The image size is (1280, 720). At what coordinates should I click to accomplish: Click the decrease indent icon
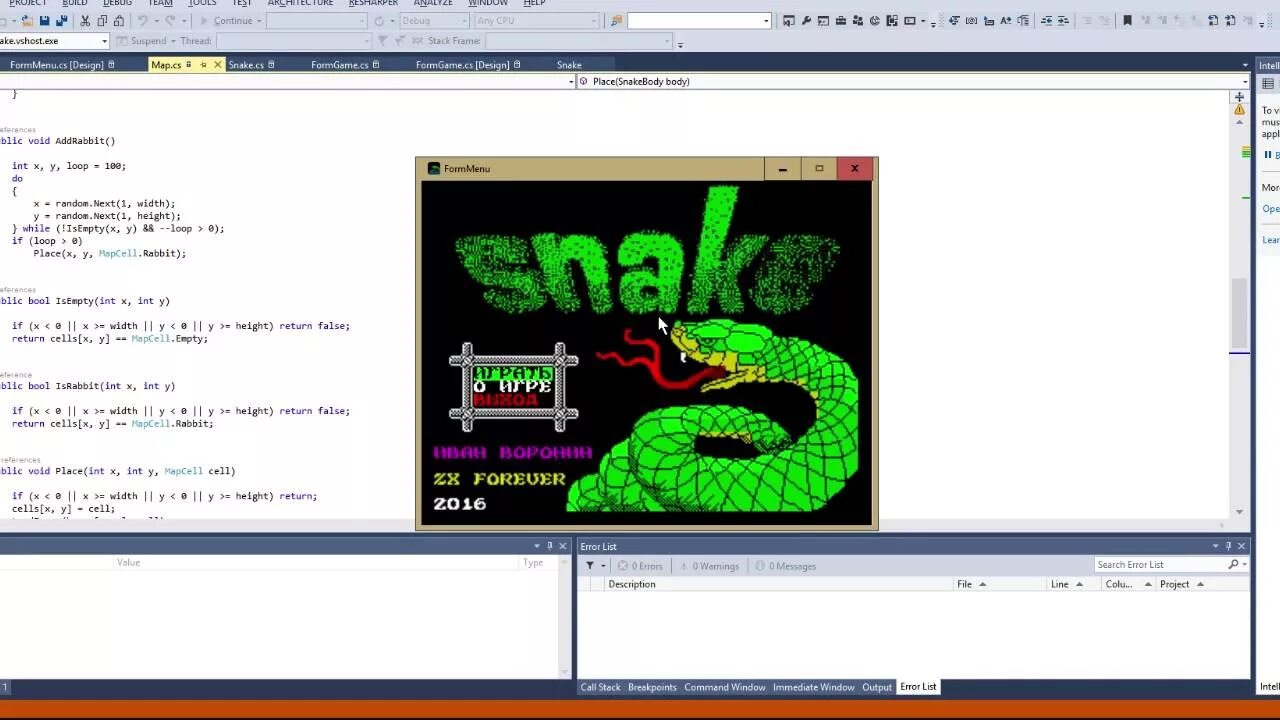(1047, 21)
